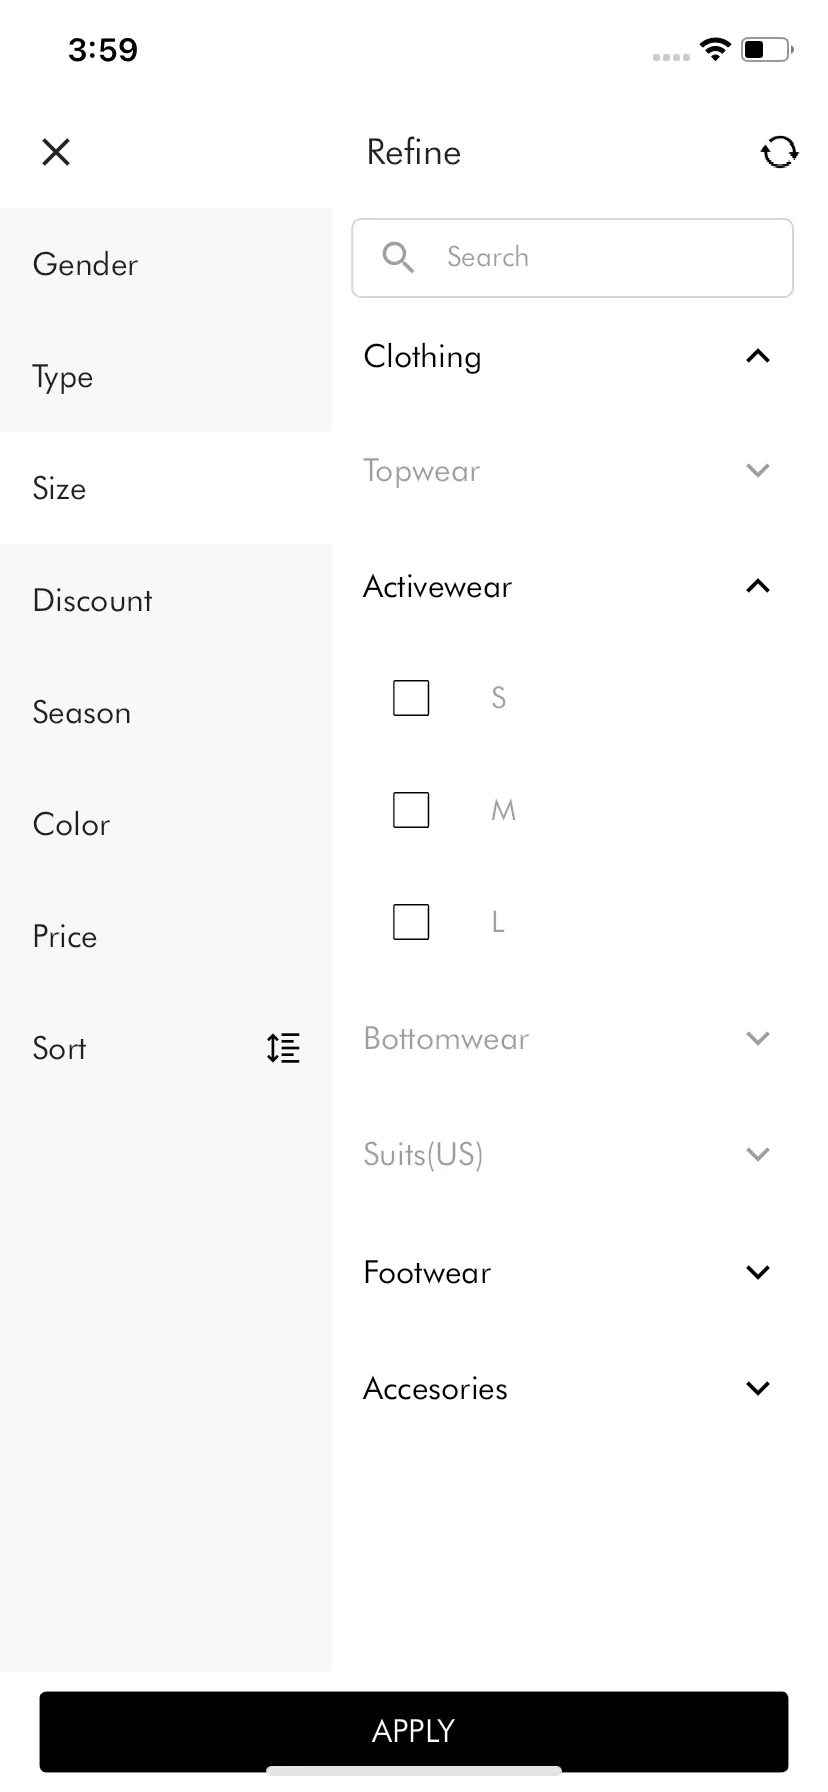Expand the Topwear chevron
Screen dimensions: 828x1792
click(x=758, y=470)
